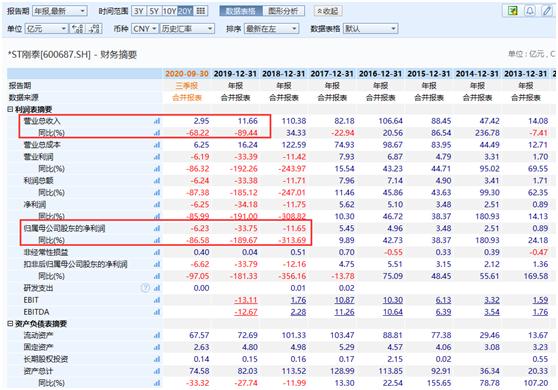Select the 5Y time range
558x390 pixels.
click(154, 11)
